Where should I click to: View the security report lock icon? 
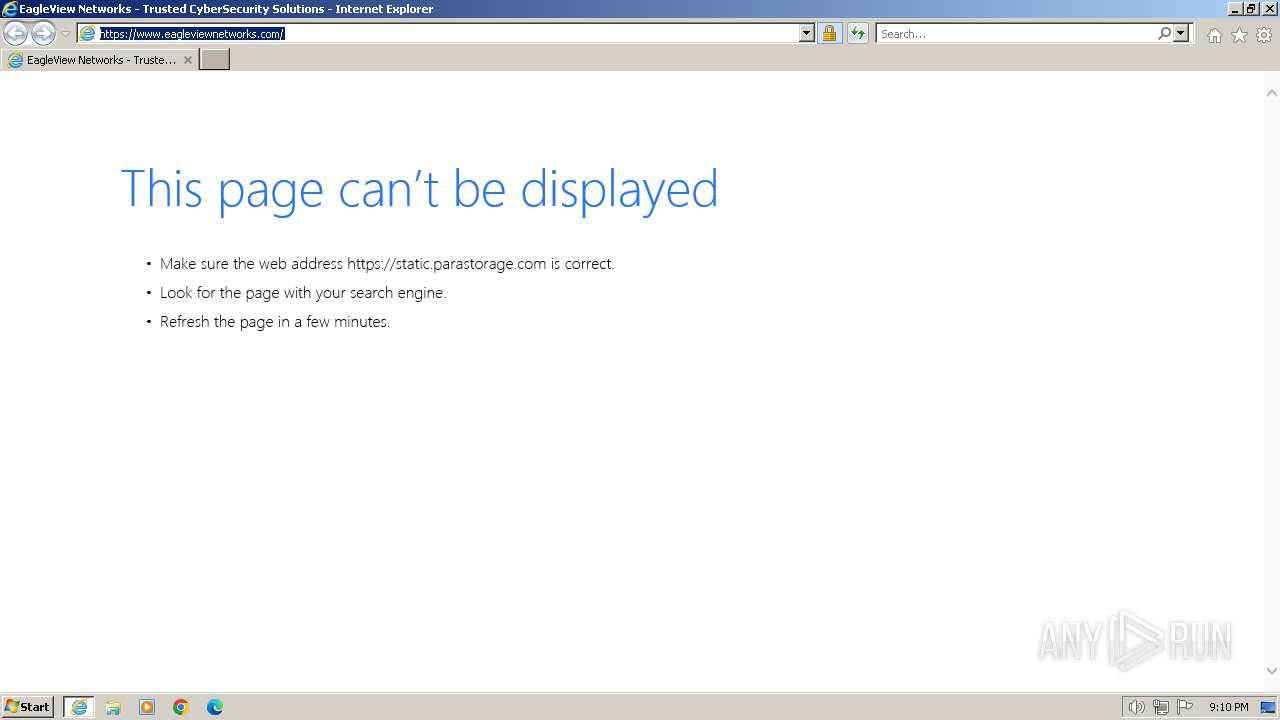pos(829,33)
